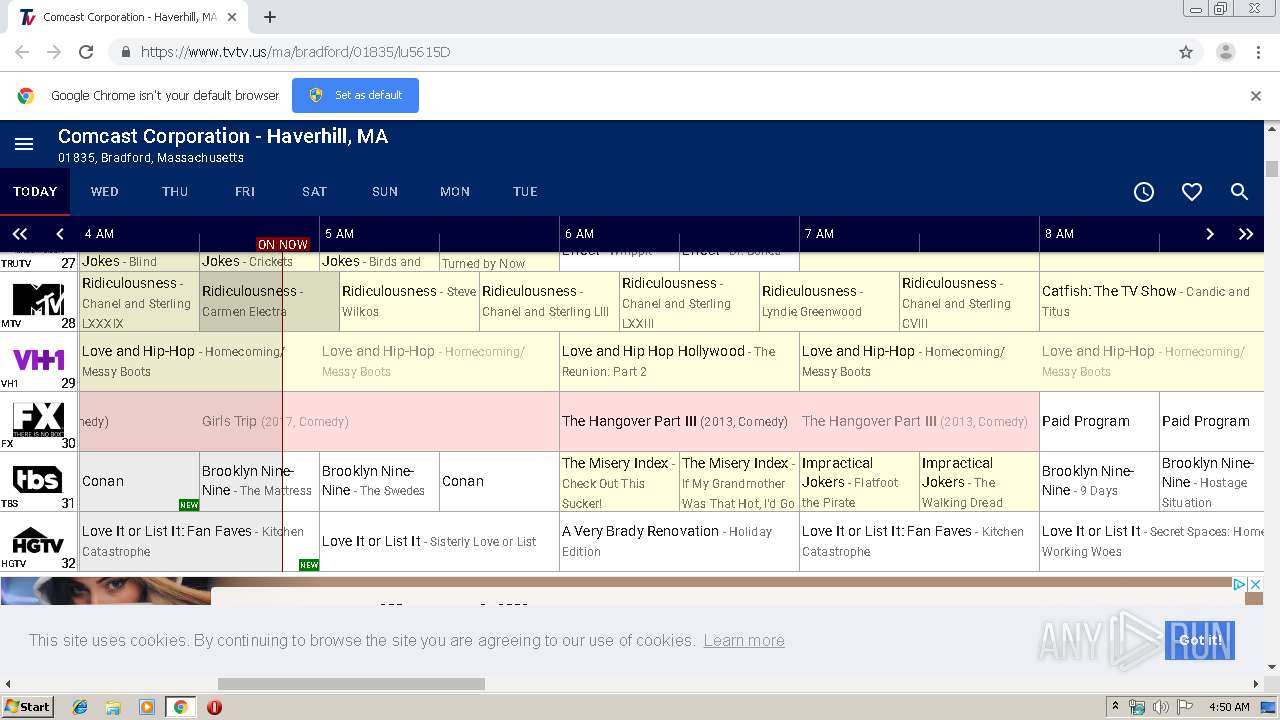Close the advertisement with X icon
Image resolution: width=1280 pixels, height=720 pixels.
point(1256,584)
